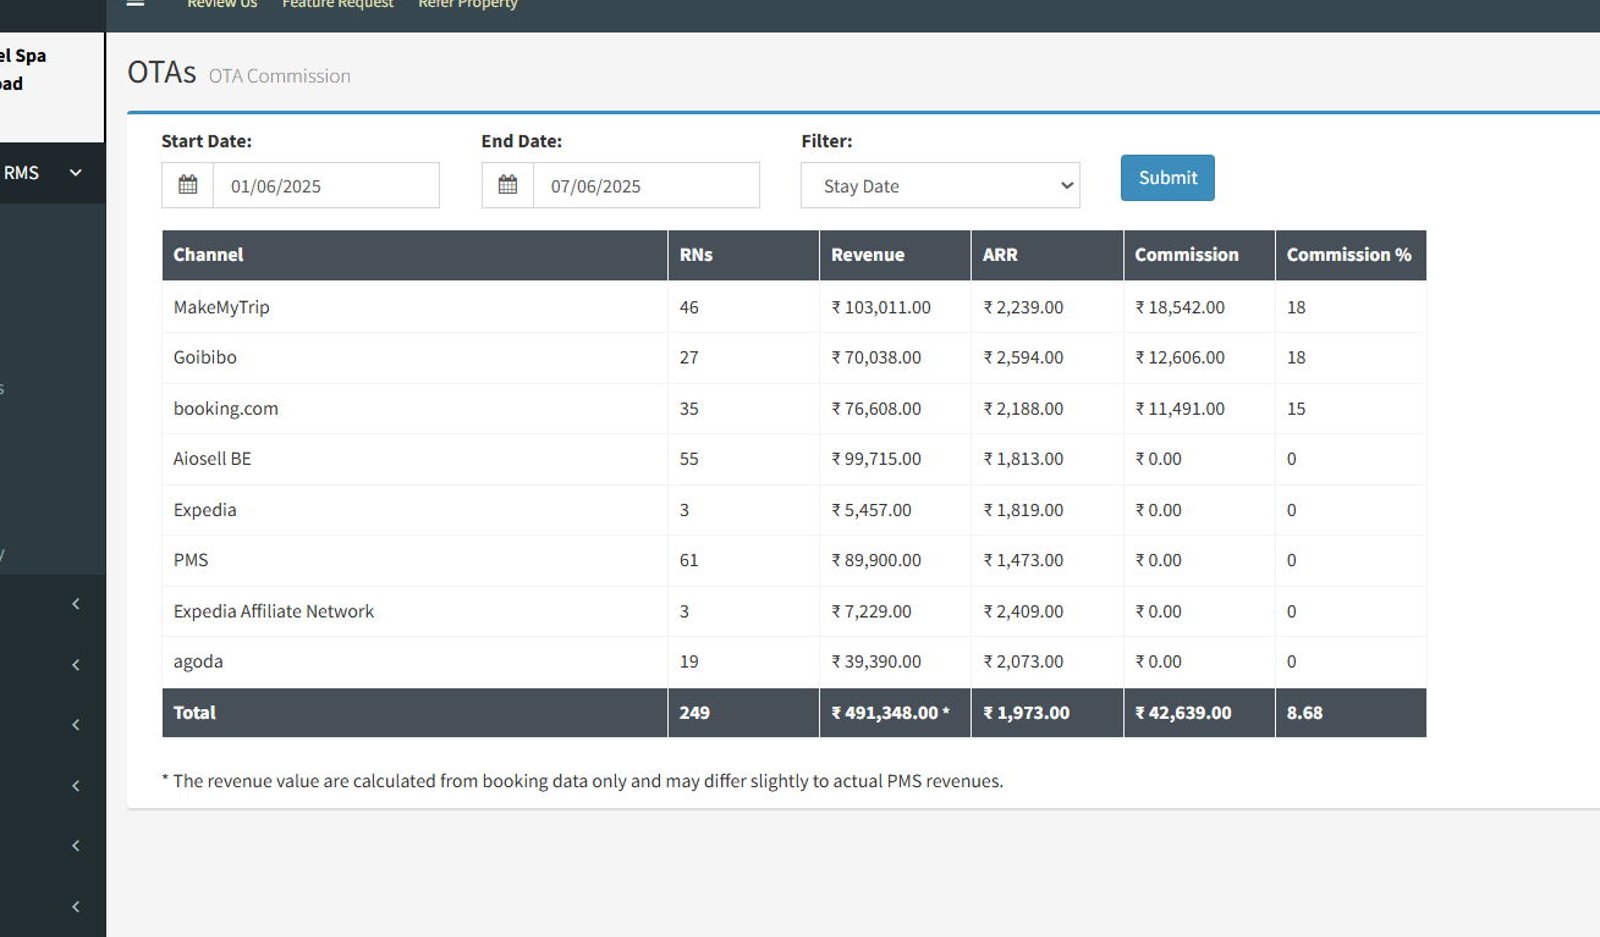This screenshot has width=1600, height=937.
Task: Select the booking.com channel row
Action: tap(794, 408)
